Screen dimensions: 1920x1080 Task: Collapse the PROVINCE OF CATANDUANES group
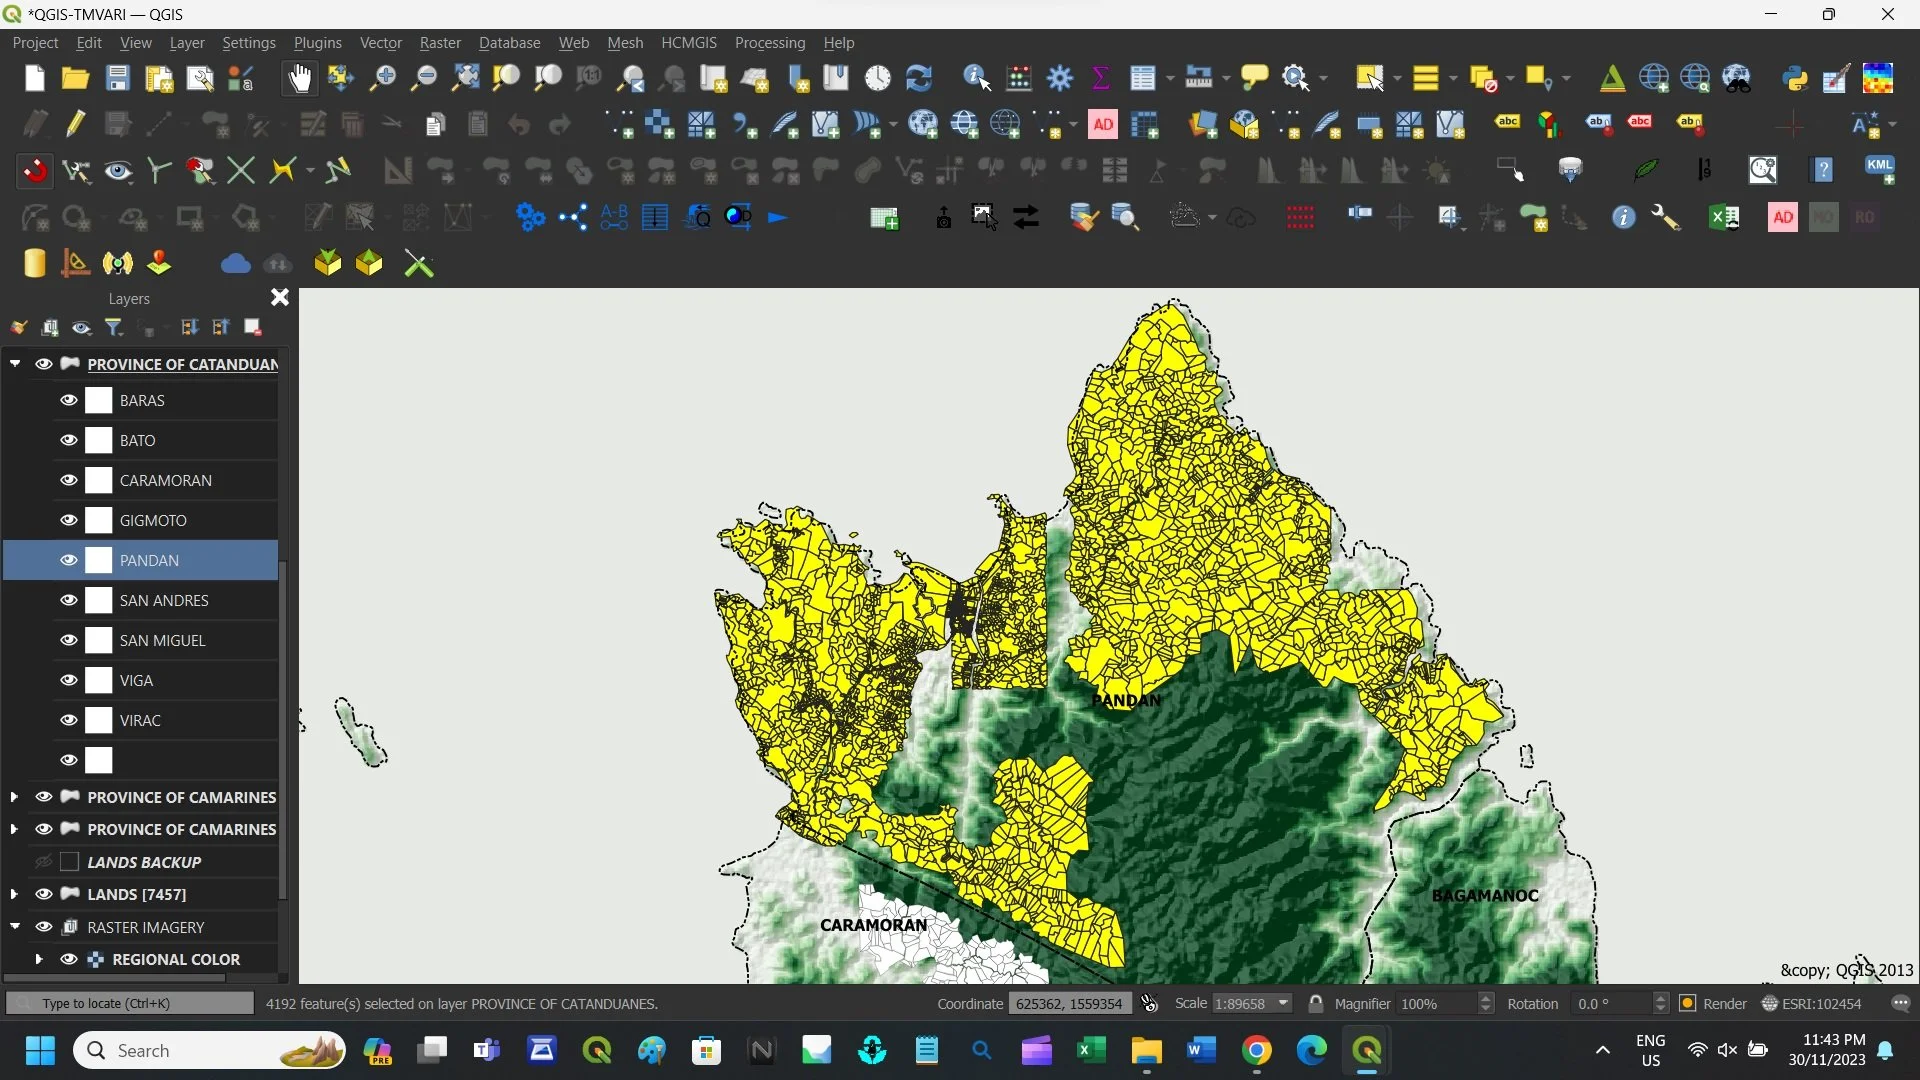coord(15,364)
